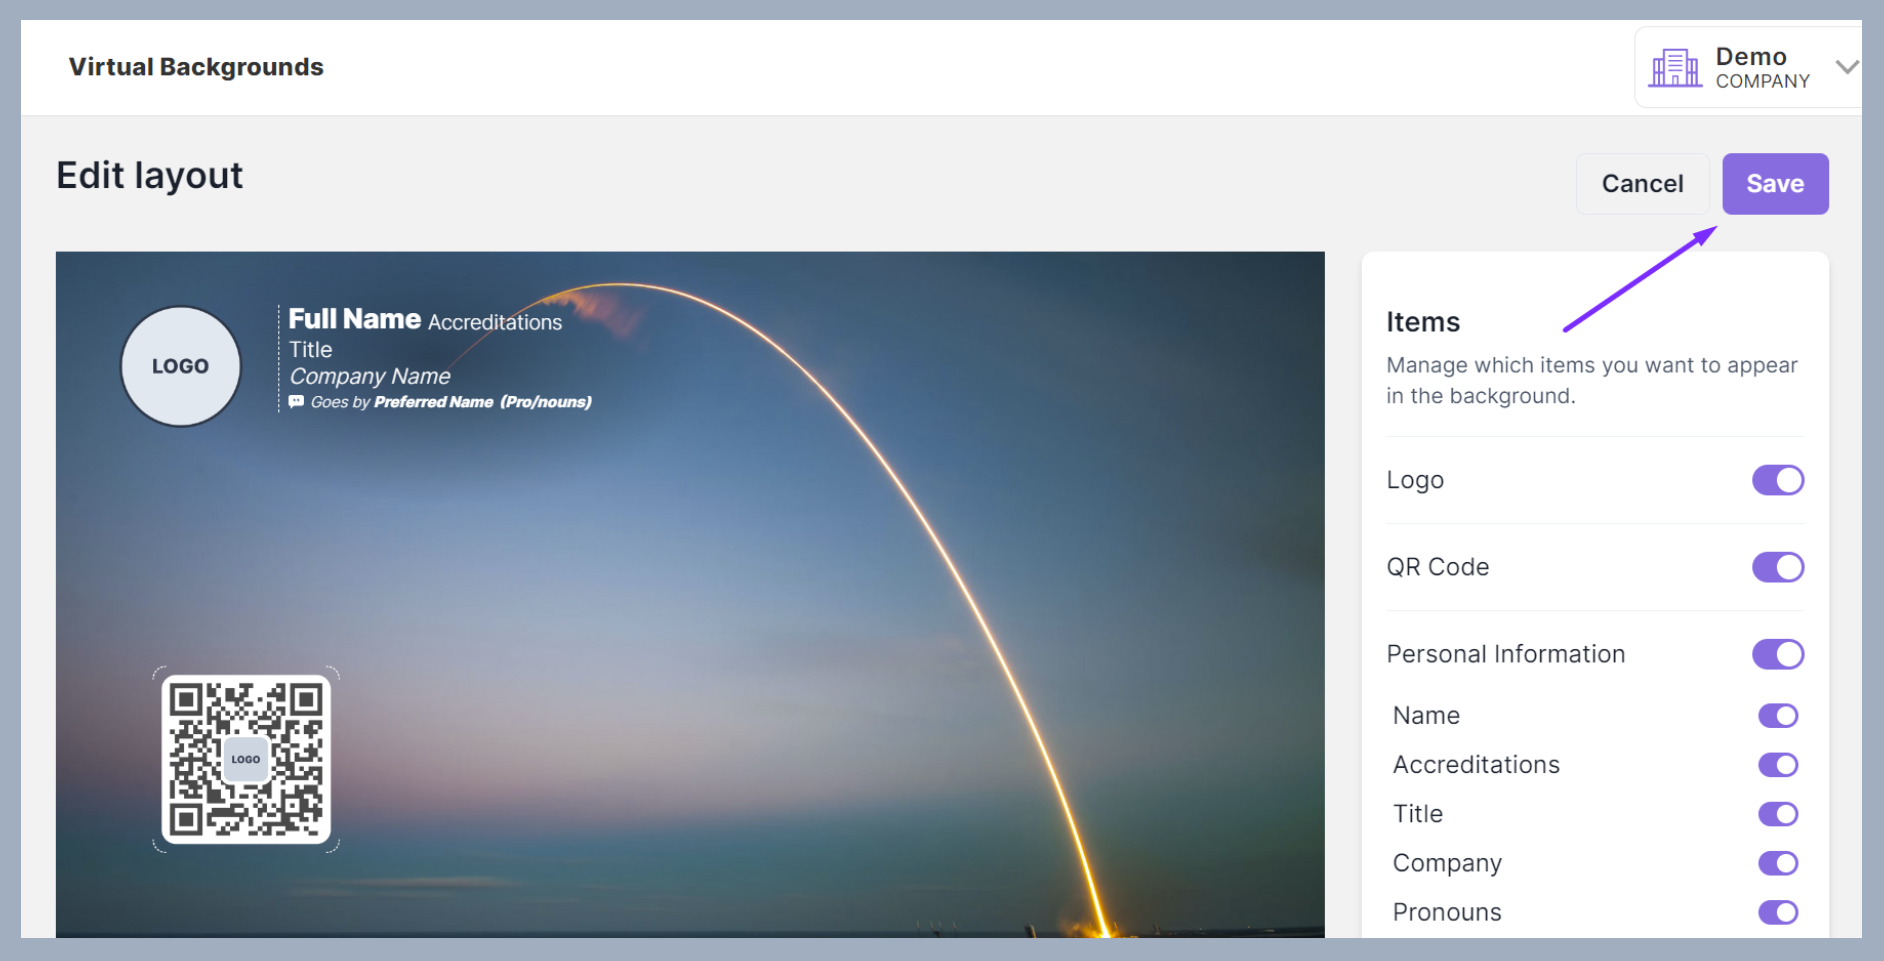The image size is (1884, 961).
Task: Click the (Pro/nouns) text in preview
Action: pyautogui.click(x=546, y=402)
